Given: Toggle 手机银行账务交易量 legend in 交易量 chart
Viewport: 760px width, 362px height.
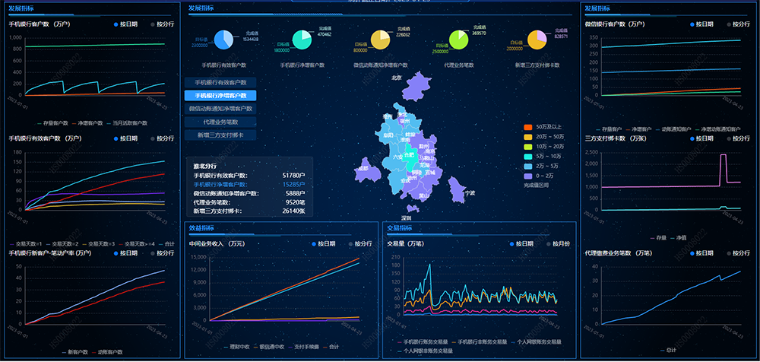Looking at the screenshot, I should [426, 342].
